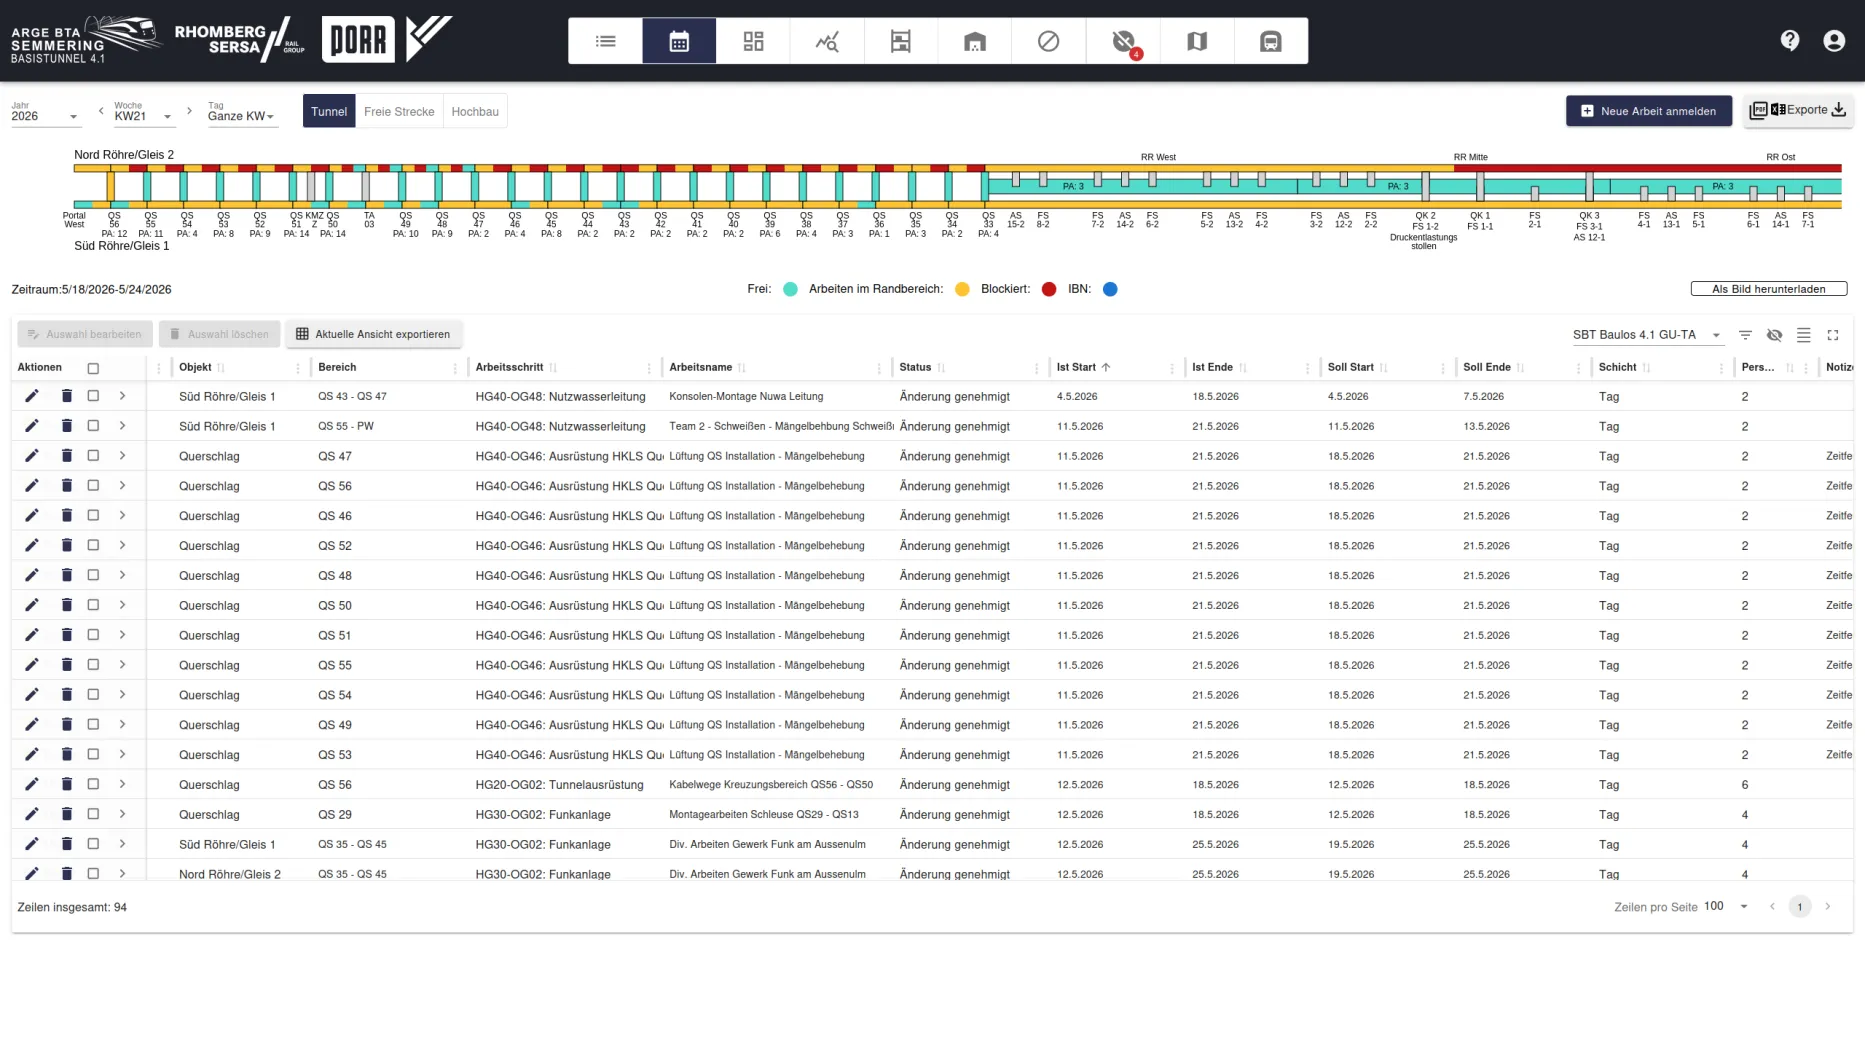Open the chart analysis icon in navigation
Viewport: 1865px width, 1049px height.
[827, 41]
